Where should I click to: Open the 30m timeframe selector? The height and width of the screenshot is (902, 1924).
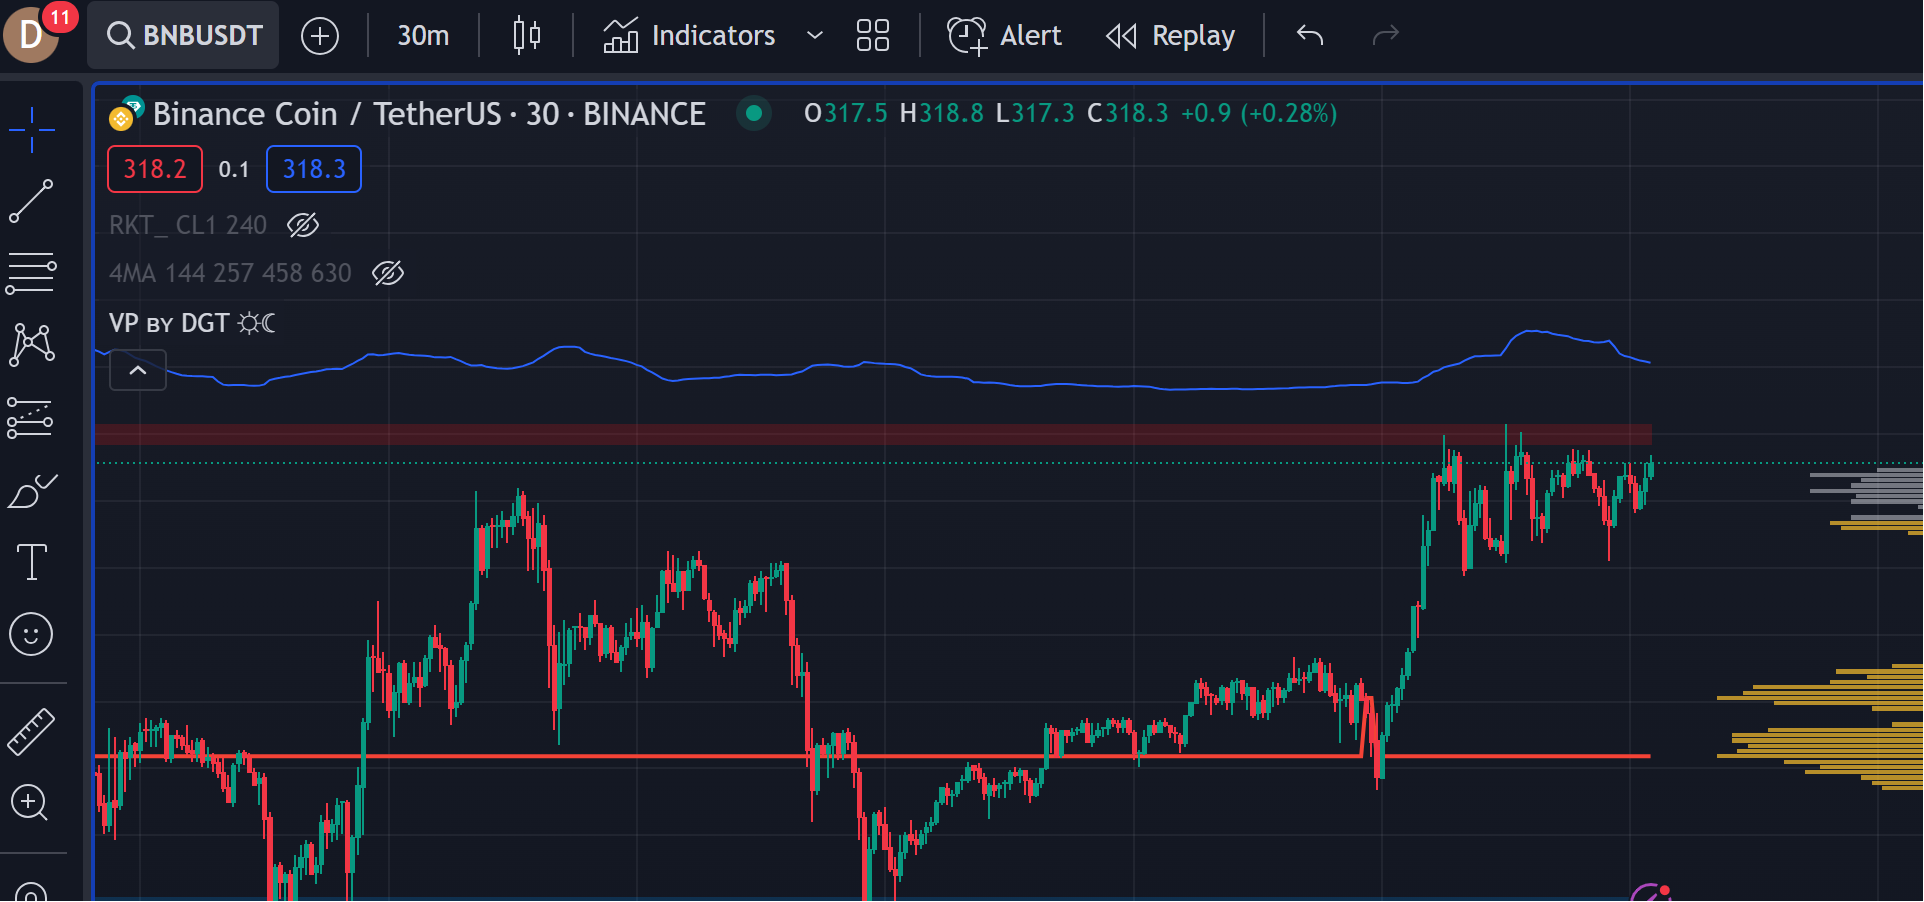[x=423, y=36]
